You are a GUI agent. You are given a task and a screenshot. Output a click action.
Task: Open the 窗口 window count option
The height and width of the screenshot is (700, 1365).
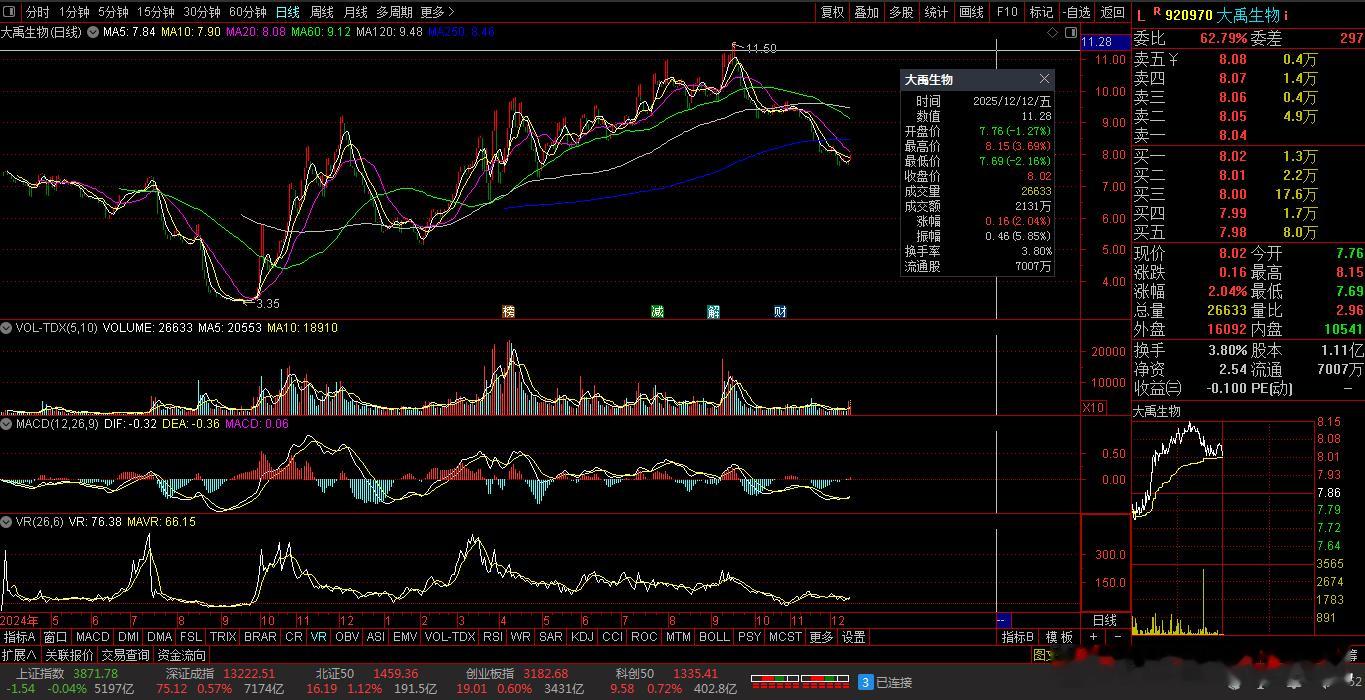pyautogui.click(x=55, y=637)
